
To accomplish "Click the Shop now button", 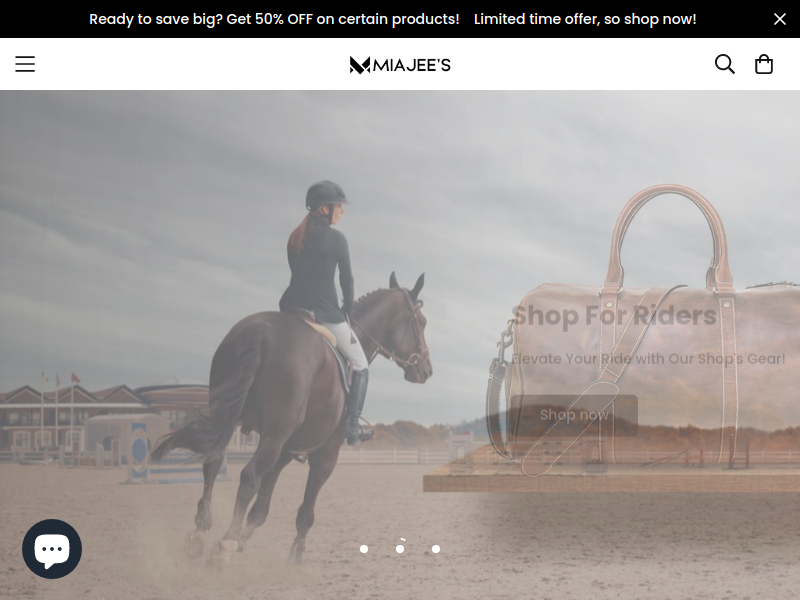I will click(574, 415).
